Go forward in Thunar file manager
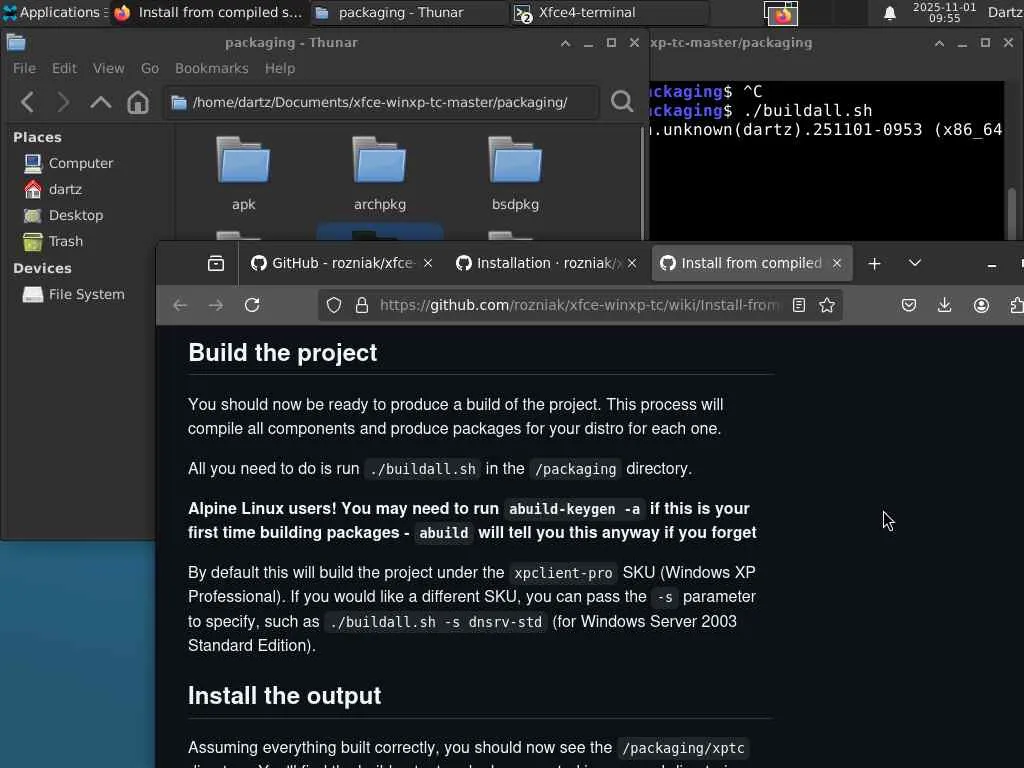 click(x=63, y=103)
